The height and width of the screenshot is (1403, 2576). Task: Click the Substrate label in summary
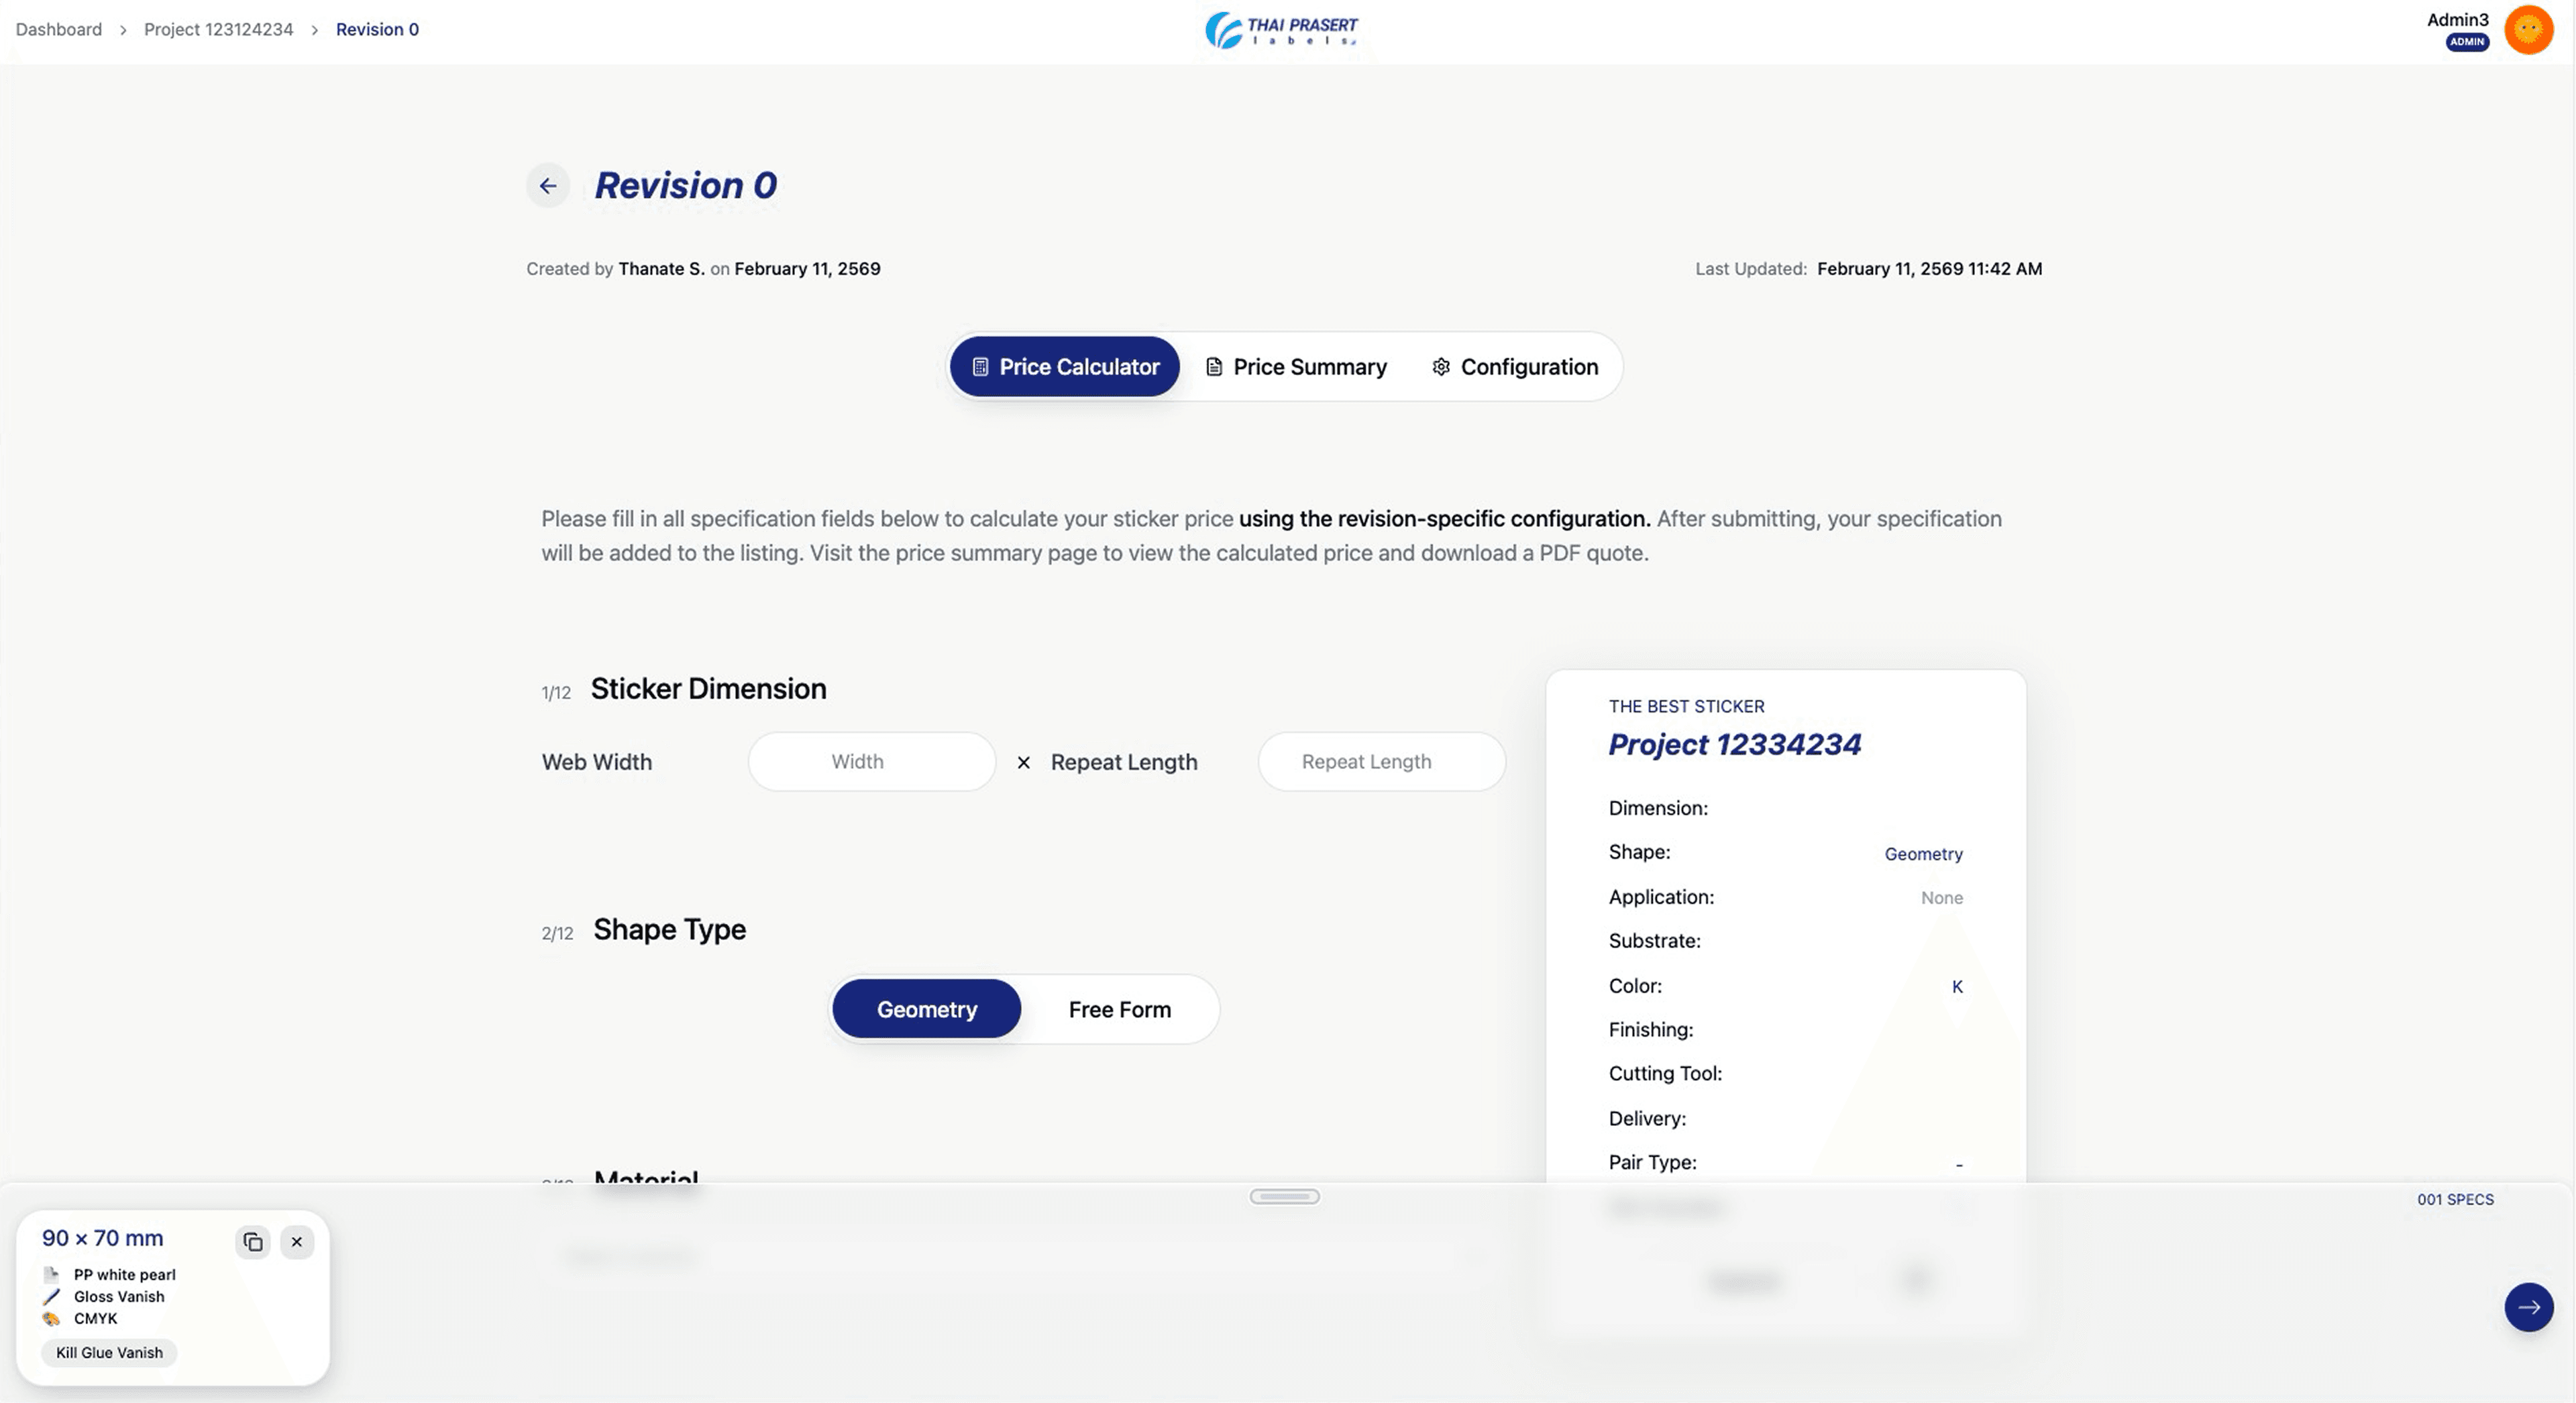[x=1654, y=941]
